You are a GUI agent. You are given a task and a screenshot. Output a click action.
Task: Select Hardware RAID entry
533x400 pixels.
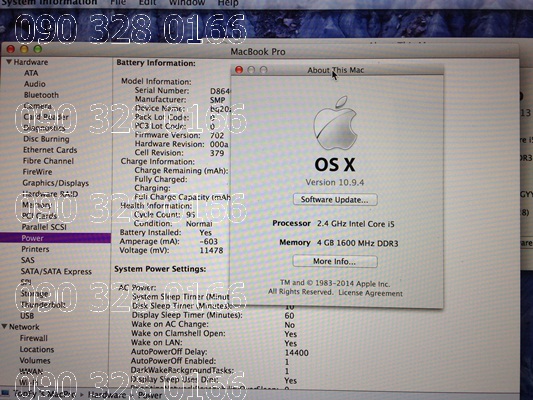tap(50, 194)
